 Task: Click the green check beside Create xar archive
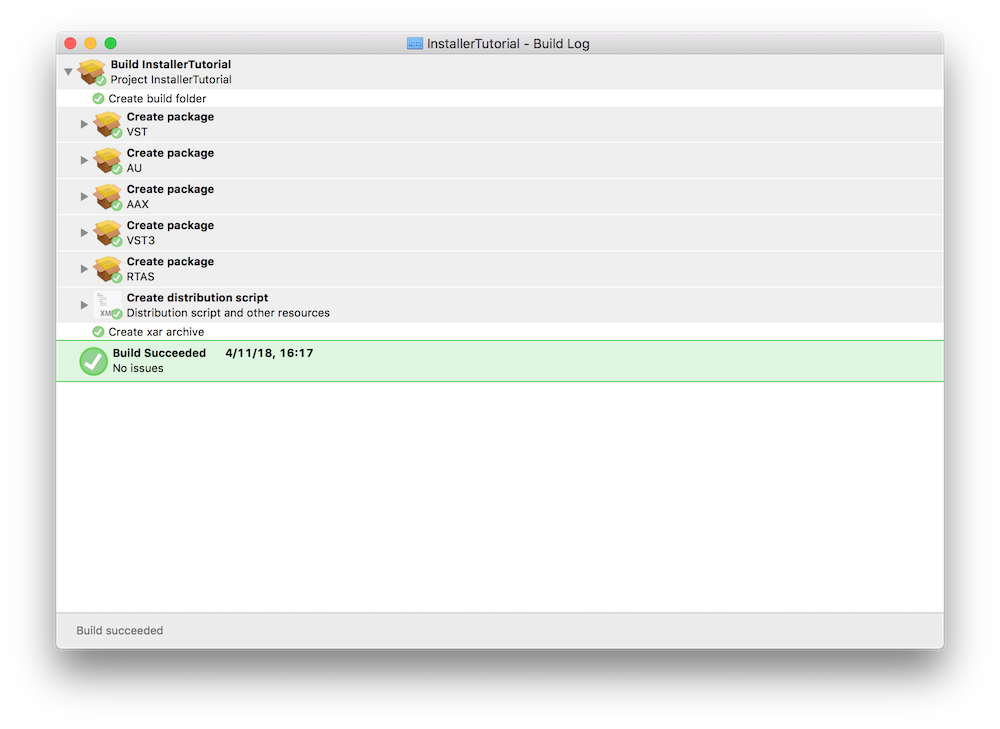pos(98,332)
